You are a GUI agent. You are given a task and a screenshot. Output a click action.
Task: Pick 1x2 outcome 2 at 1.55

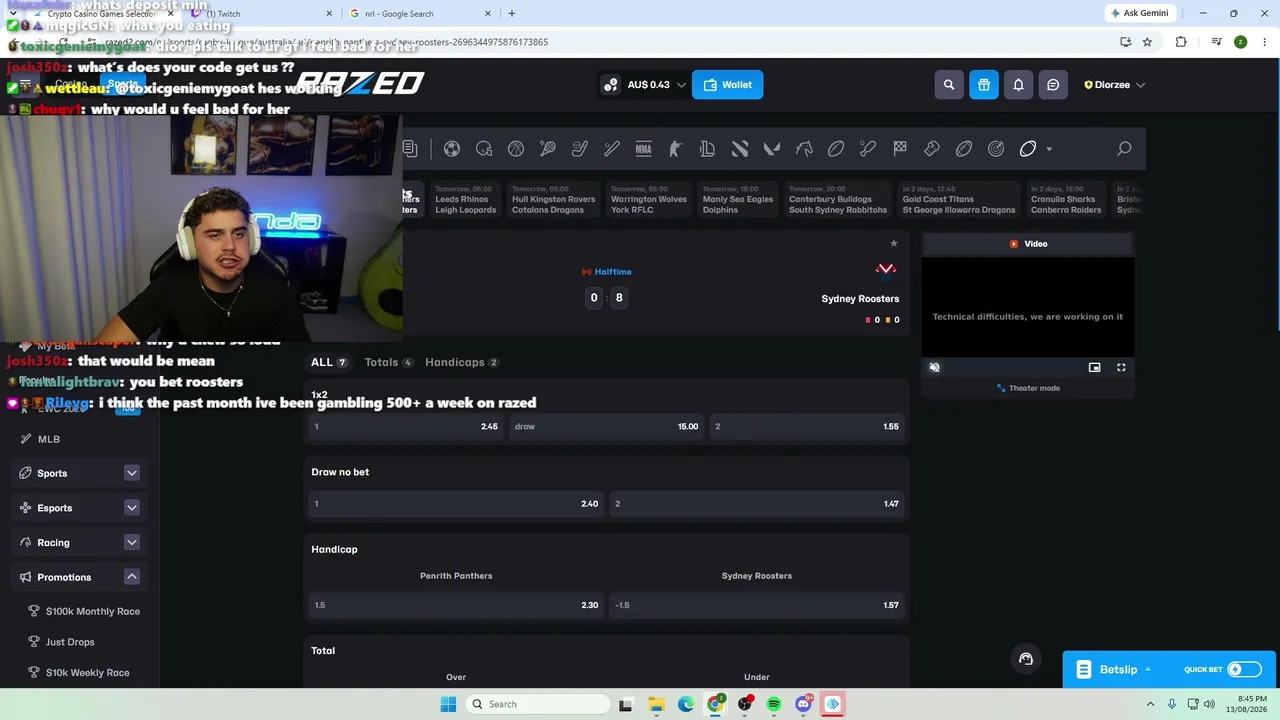tap(807, 426)
